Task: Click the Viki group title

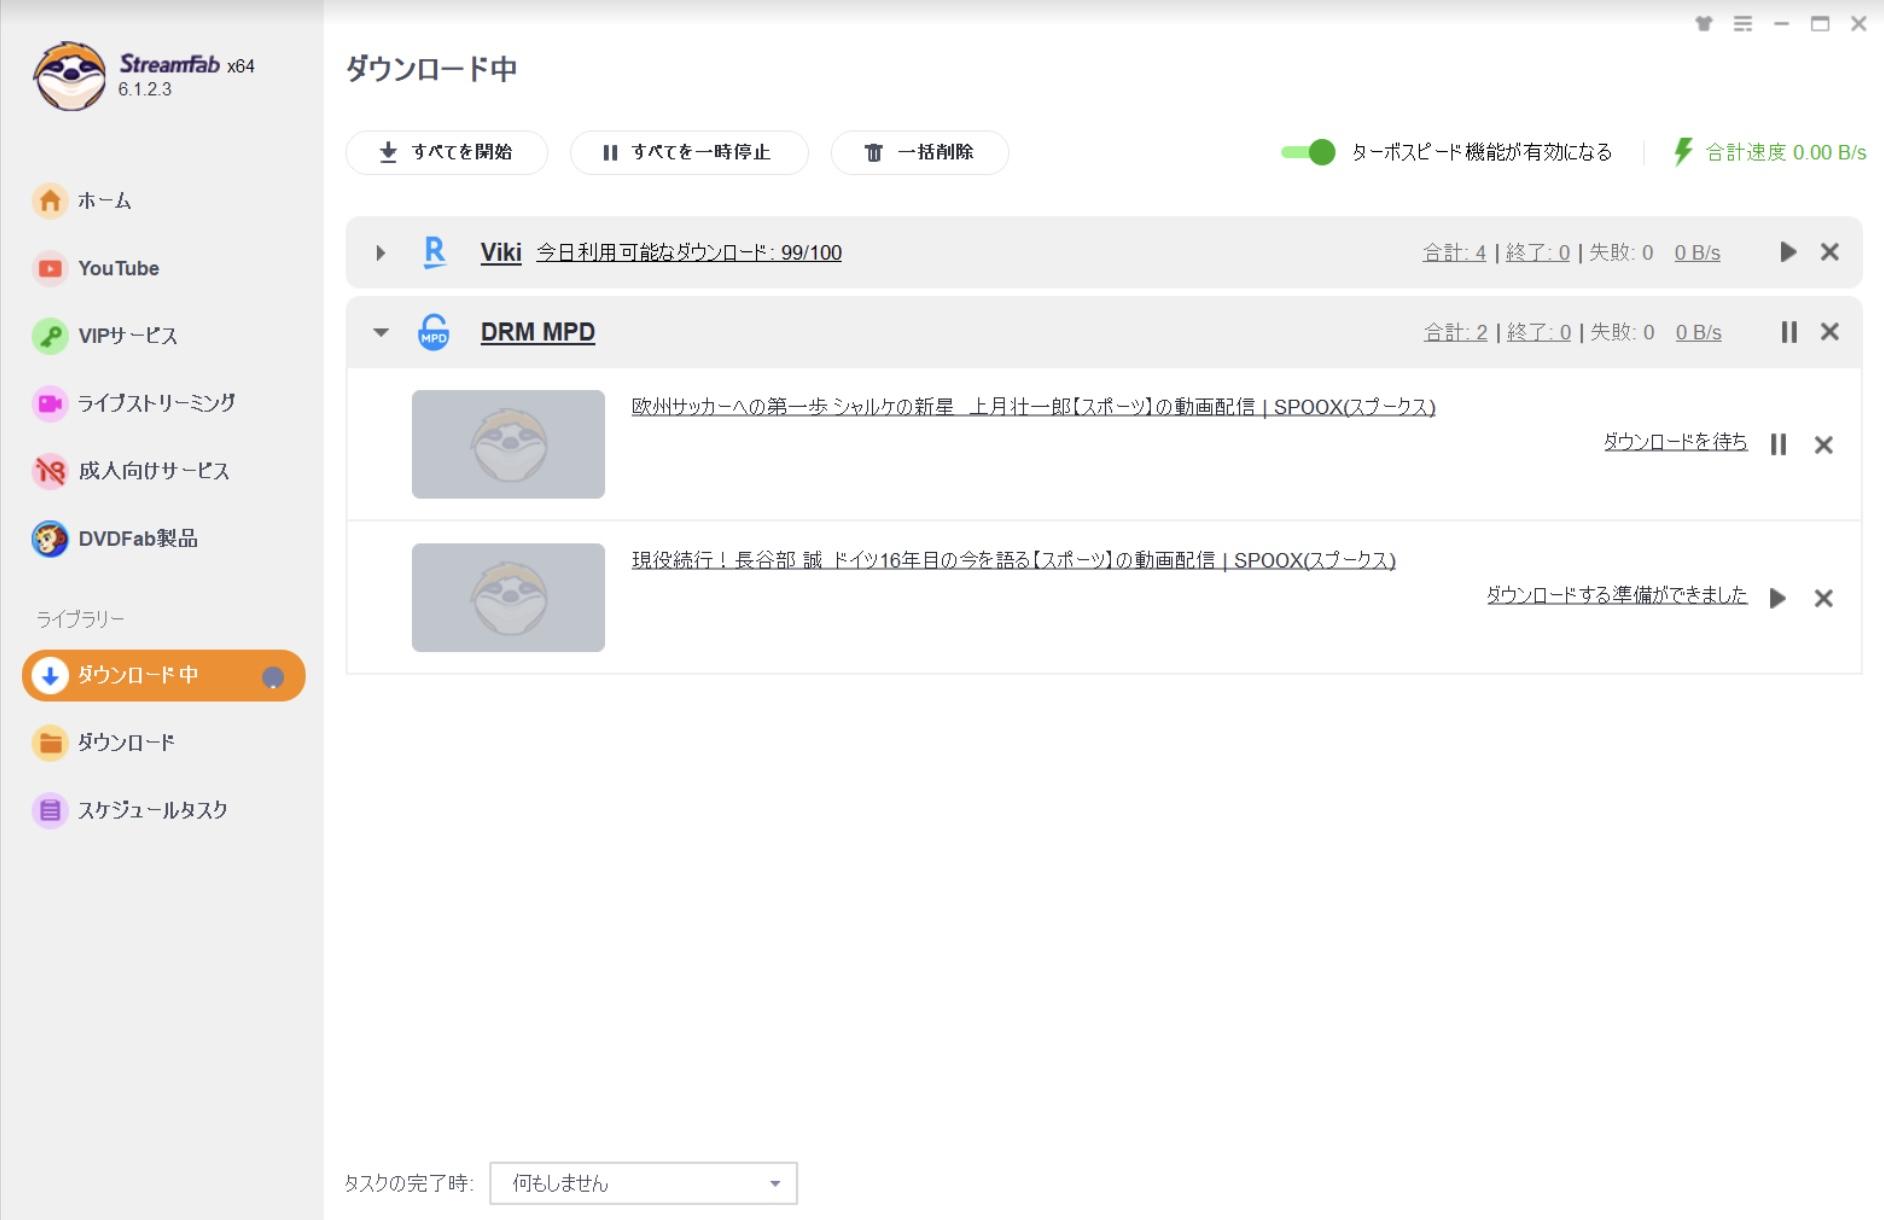Action: click(x=501, y=252)
